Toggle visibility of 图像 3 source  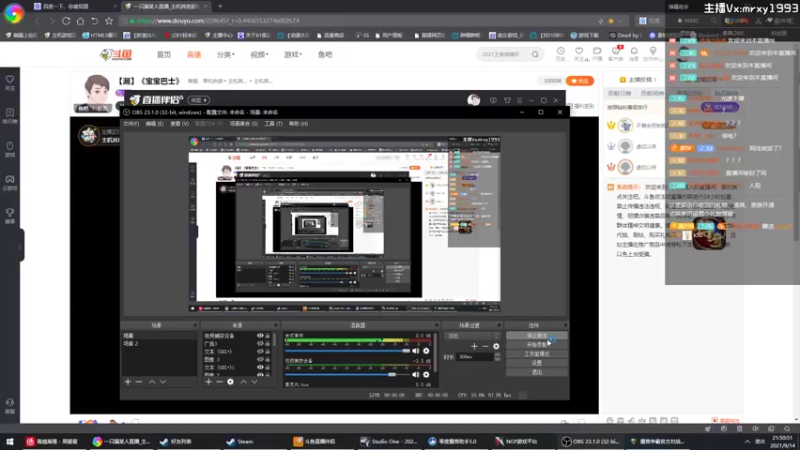pyautogui.click(x=260, y=359)
